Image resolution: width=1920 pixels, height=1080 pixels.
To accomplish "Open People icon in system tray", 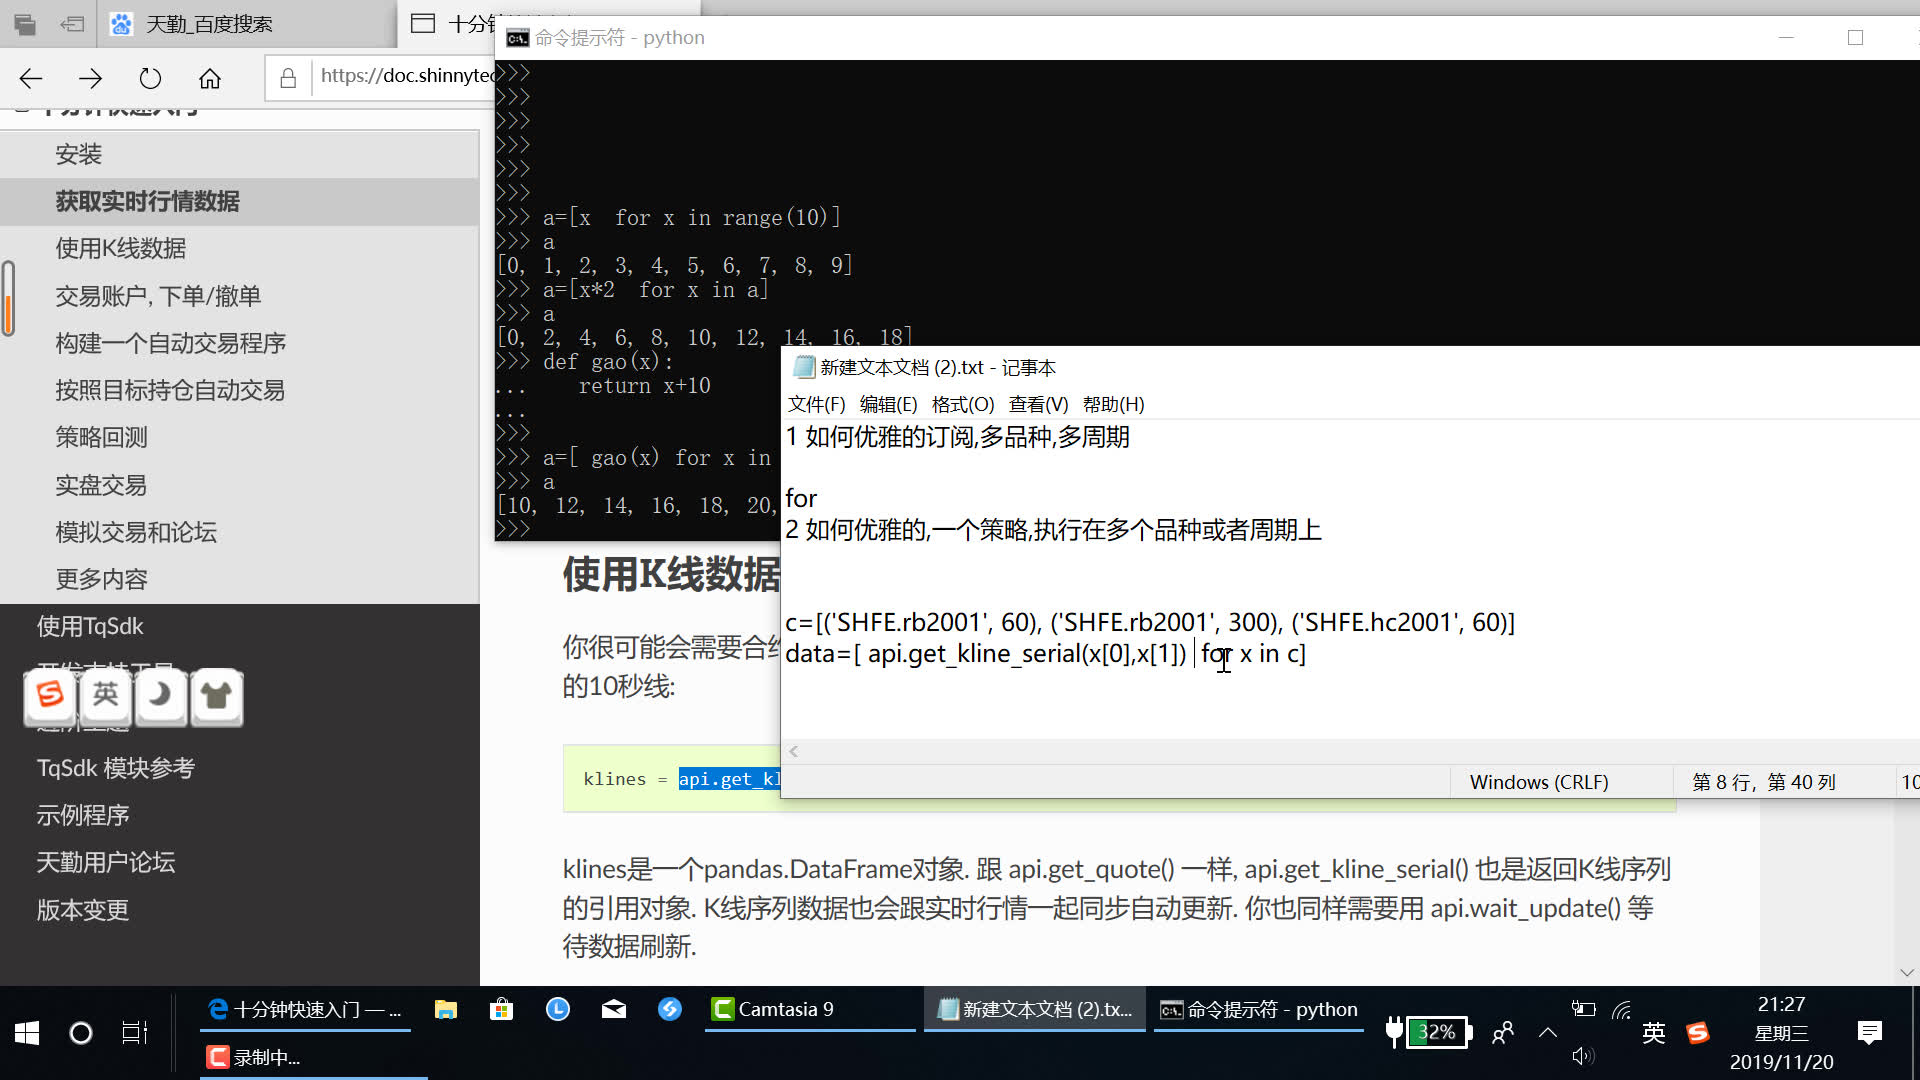I will 1502,1033.
